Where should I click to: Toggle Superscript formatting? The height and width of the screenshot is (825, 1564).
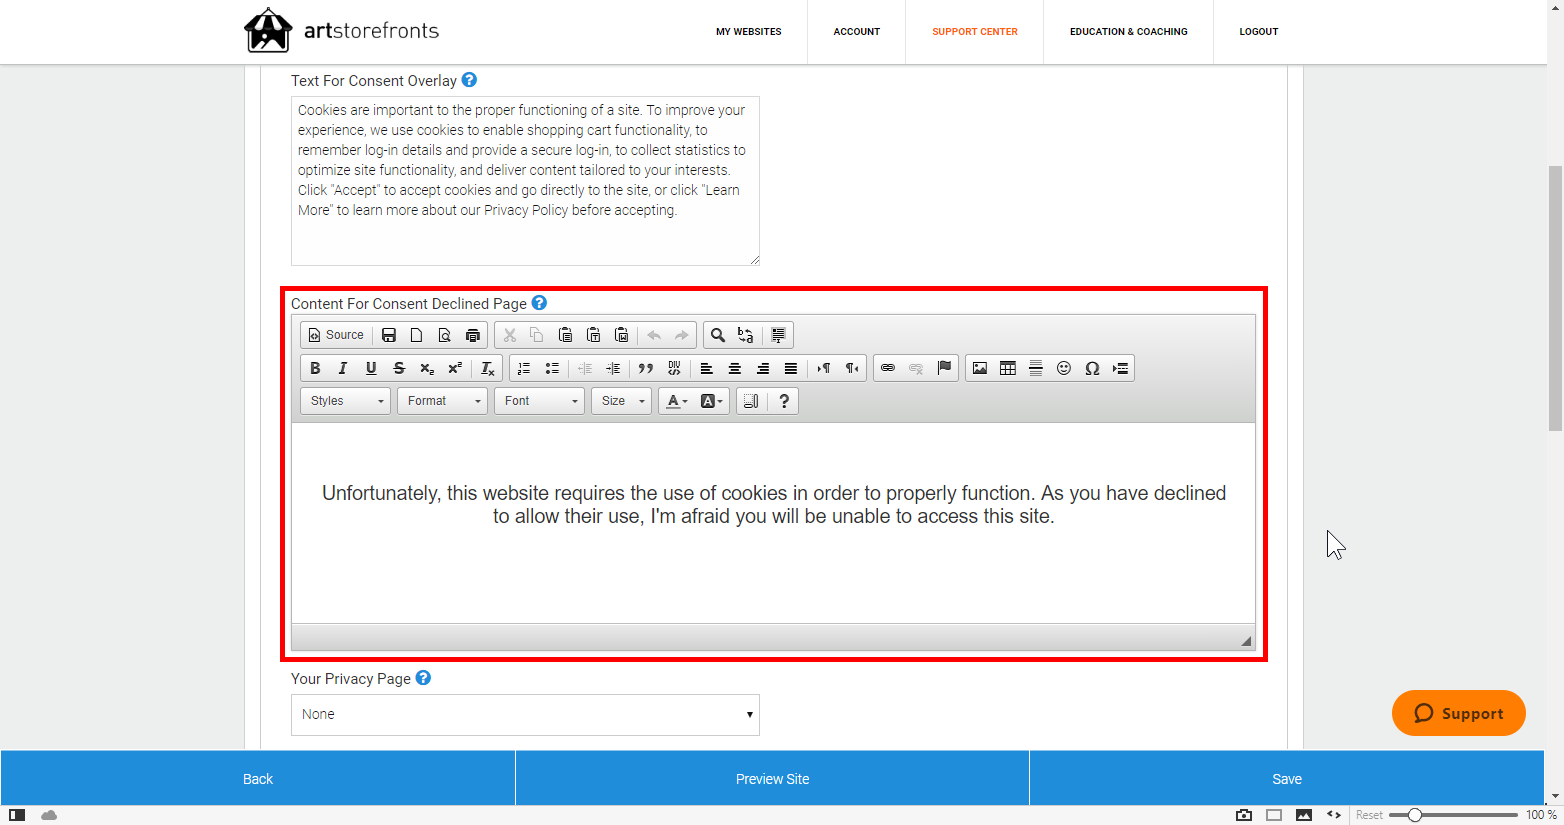[455, 368]
